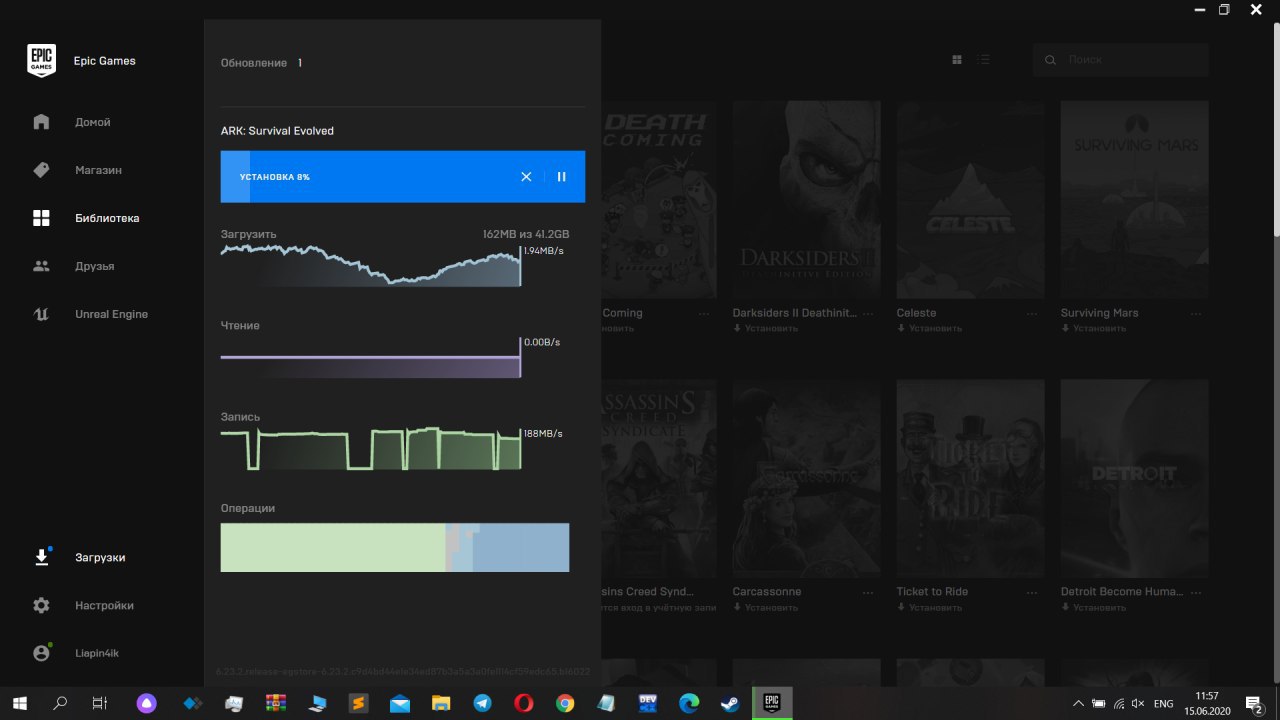The width and height of the screenshot is (1280, 720).
Task: Click the Друзья people icon
Action: click(41, 266)
